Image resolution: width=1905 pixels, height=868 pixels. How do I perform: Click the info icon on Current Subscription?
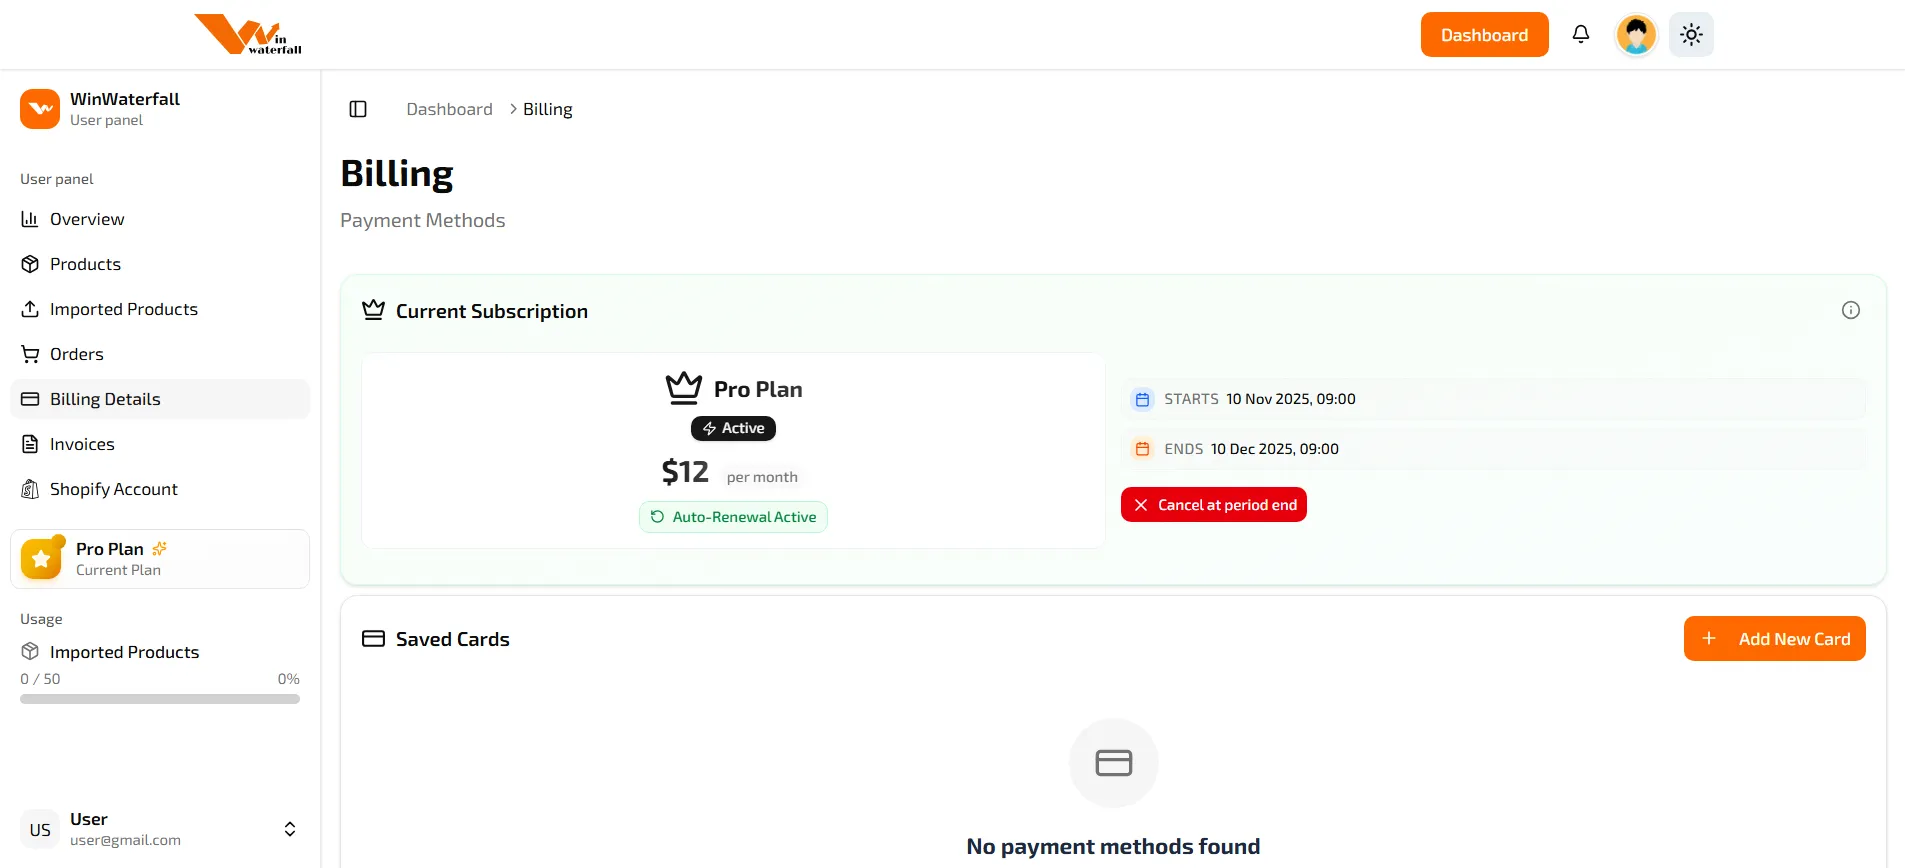[x=1851, y=310]
